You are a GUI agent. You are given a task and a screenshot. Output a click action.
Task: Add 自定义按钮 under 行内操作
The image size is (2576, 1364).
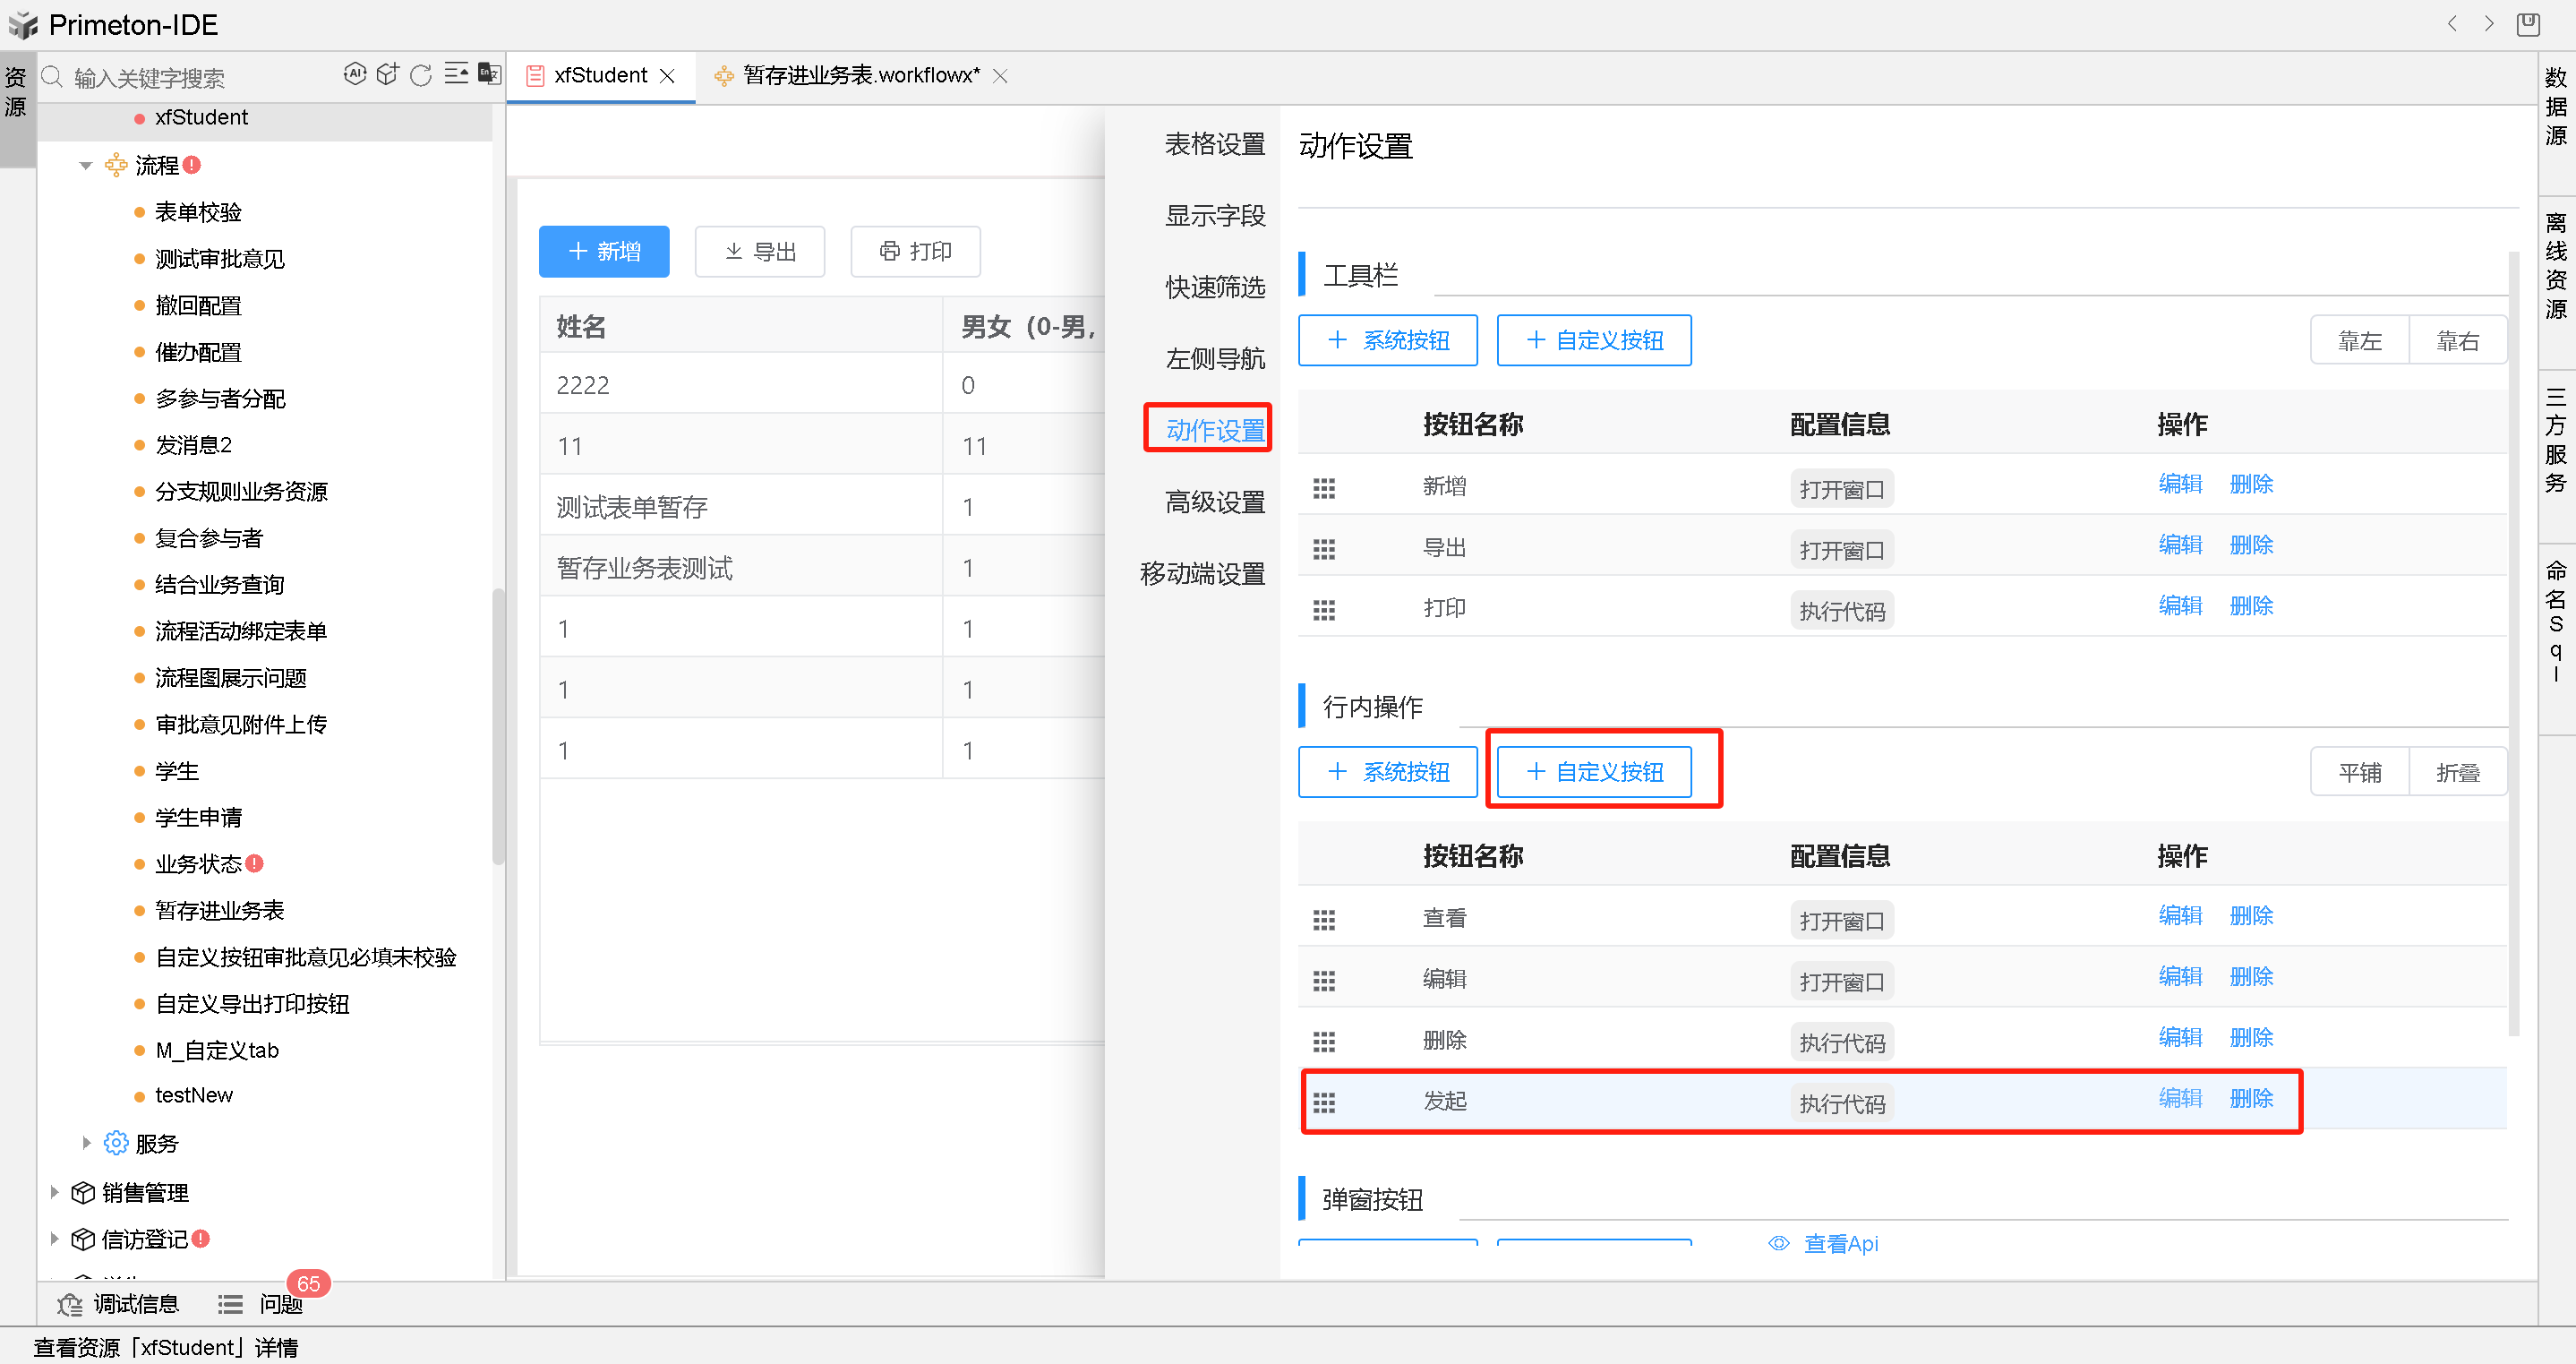click(x=1594, y=771)
